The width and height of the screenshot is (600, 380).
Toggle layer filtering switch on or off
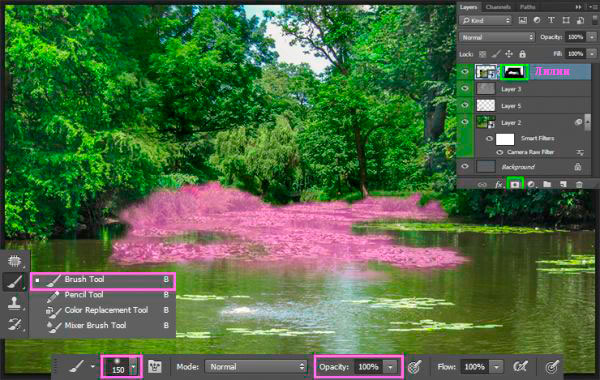tap(594, 21)
